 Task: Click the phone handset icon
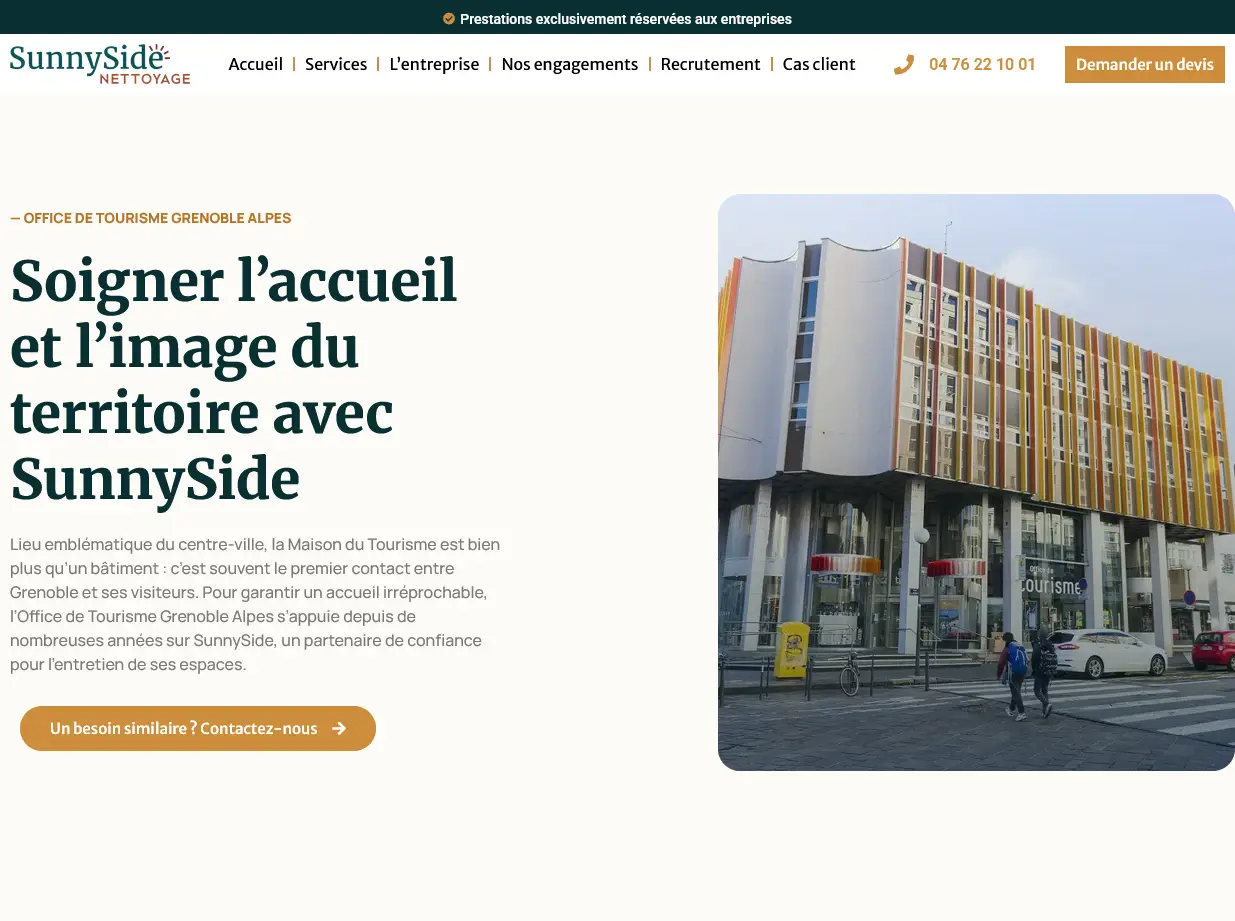click(x=904, y=65)
